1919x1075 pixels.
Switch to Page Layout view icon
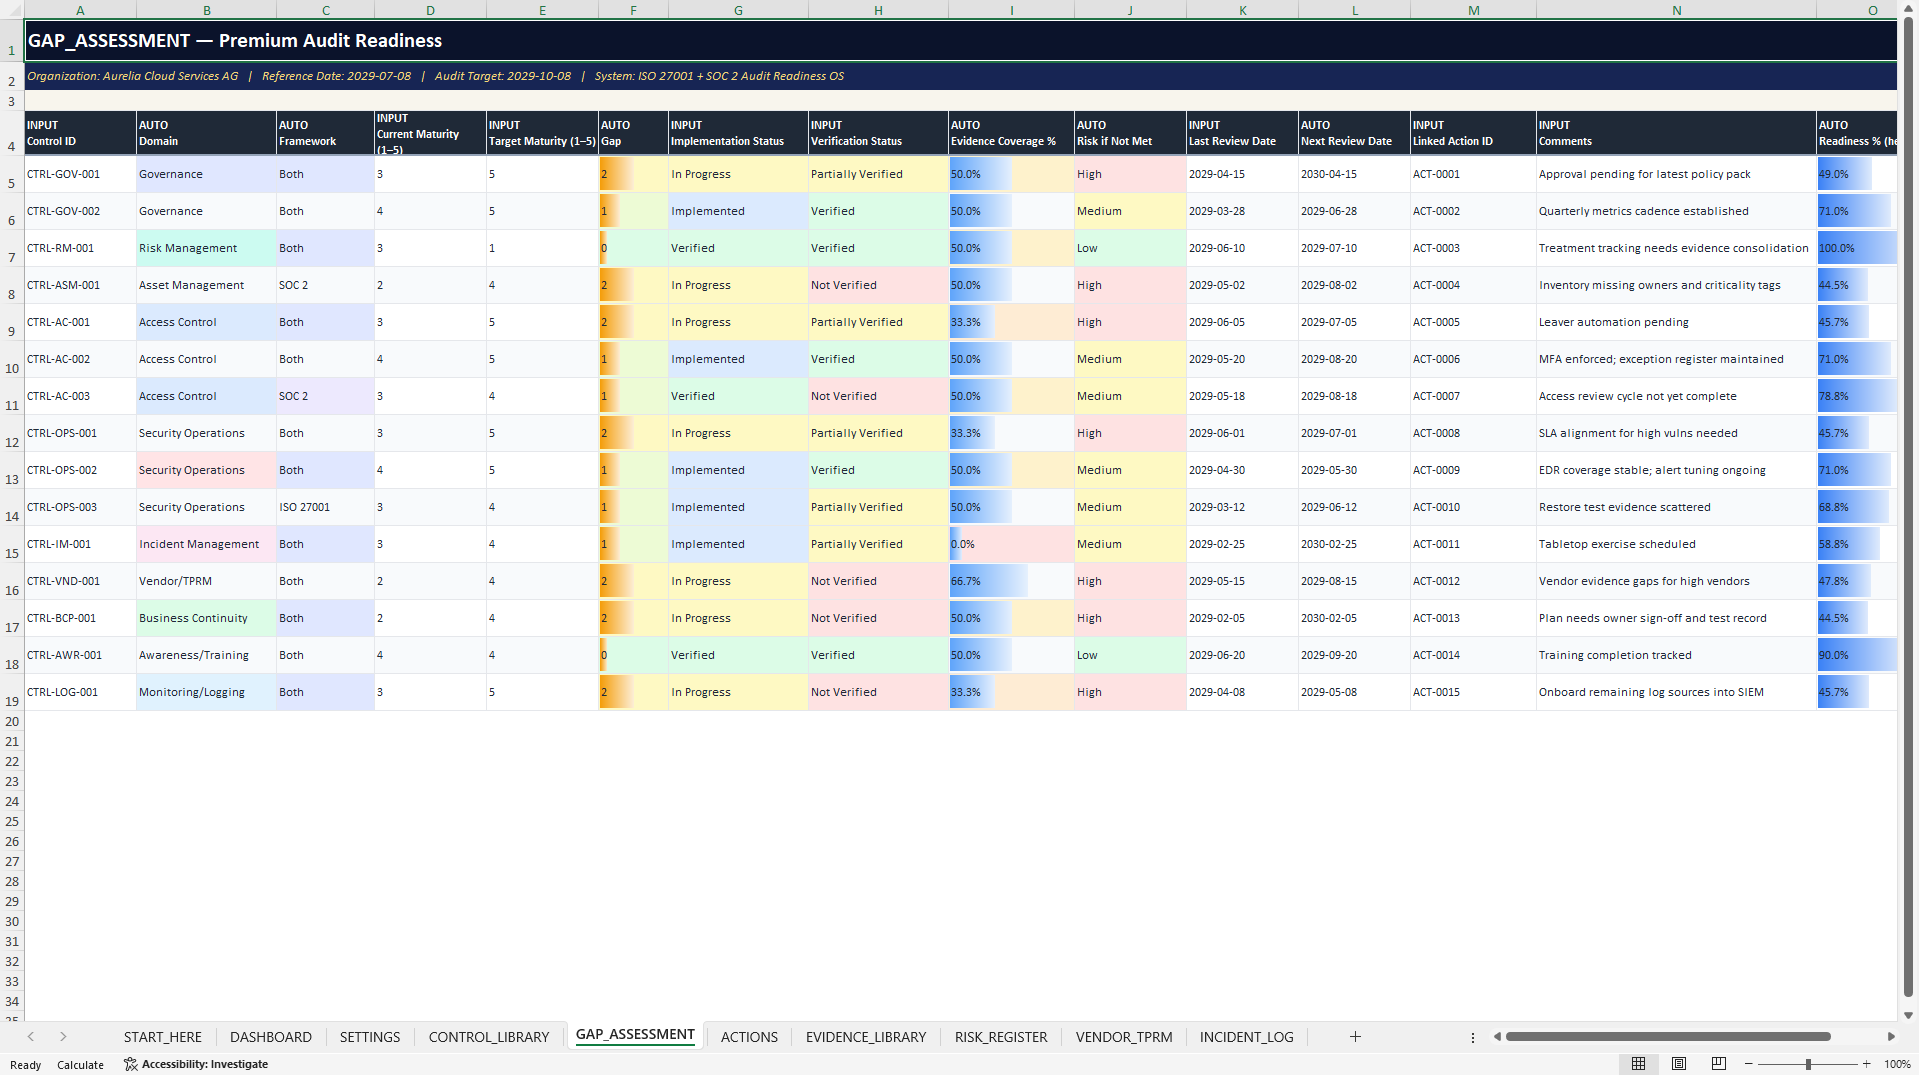1679,1064
